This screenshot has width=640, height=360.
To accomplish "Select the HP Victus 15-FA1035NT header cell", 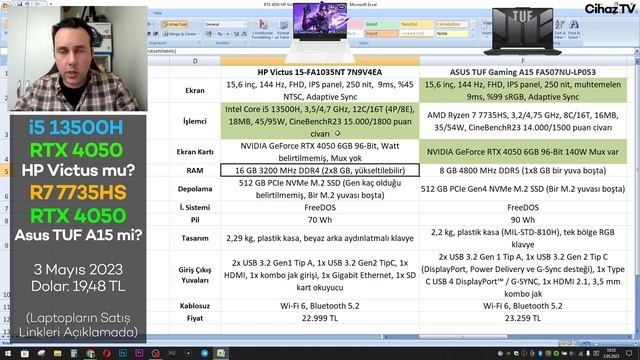I will click(x=320, y=72).
